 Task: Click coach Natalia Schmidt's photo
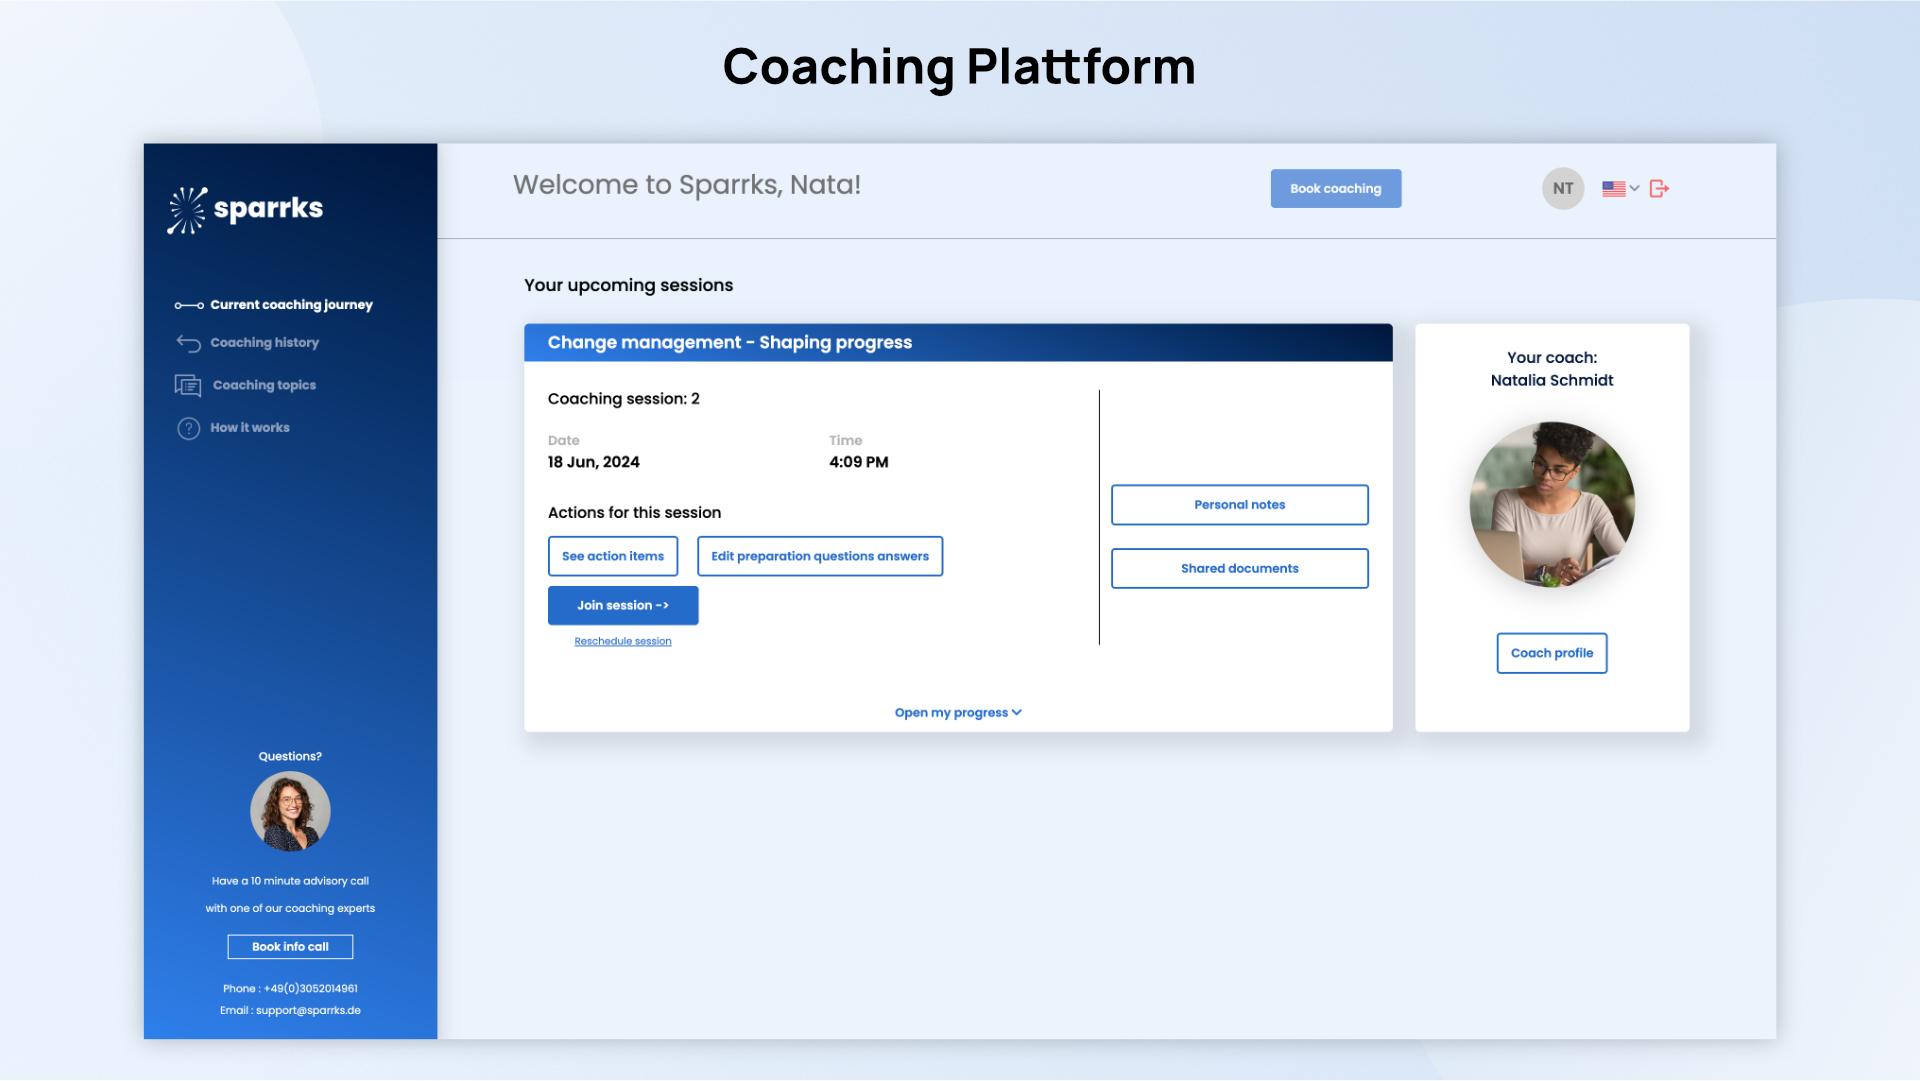tap(1551, 504)
